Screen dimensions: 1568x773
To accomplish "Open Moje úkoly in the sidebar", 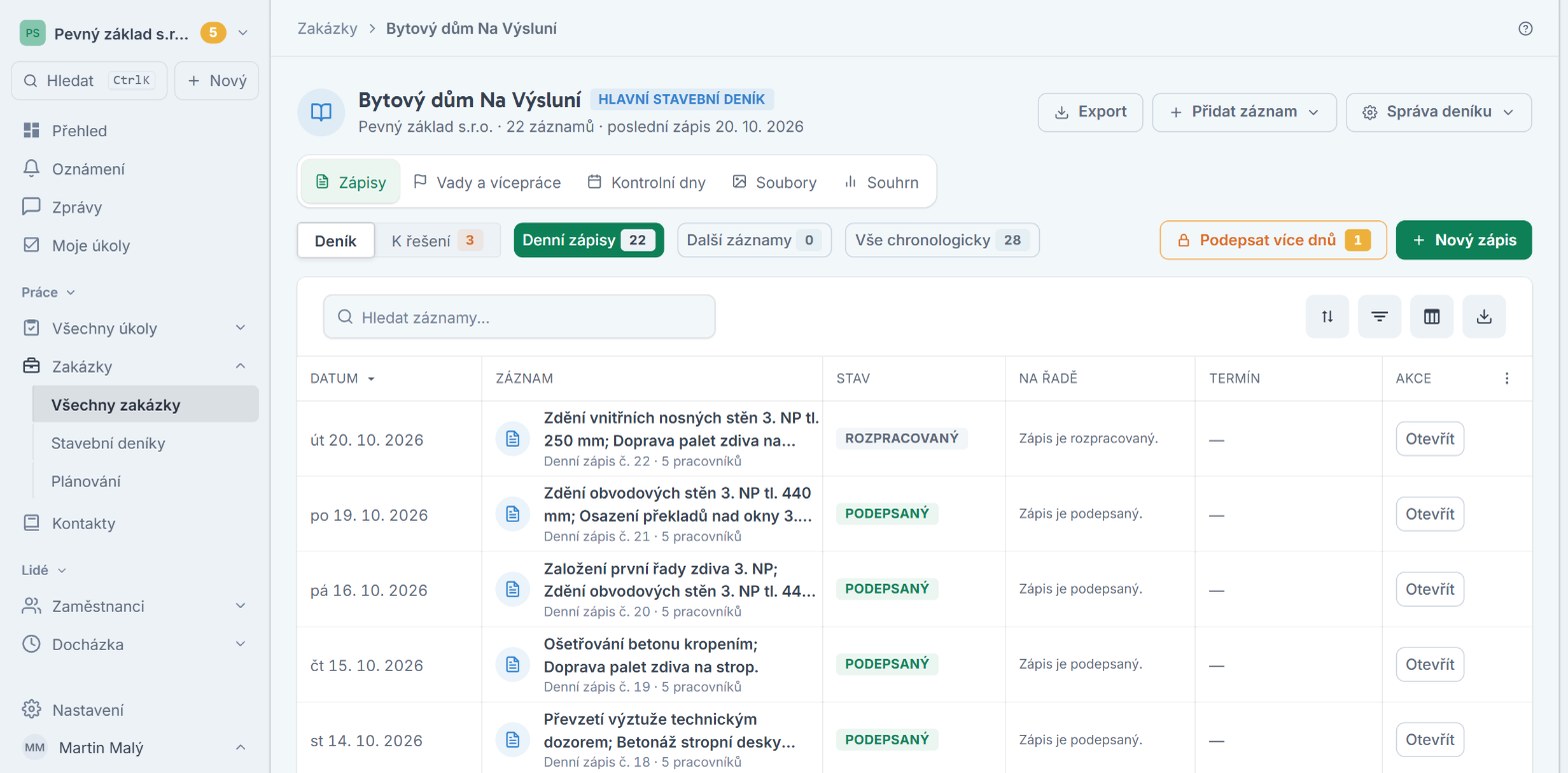I will coord(135,245).
